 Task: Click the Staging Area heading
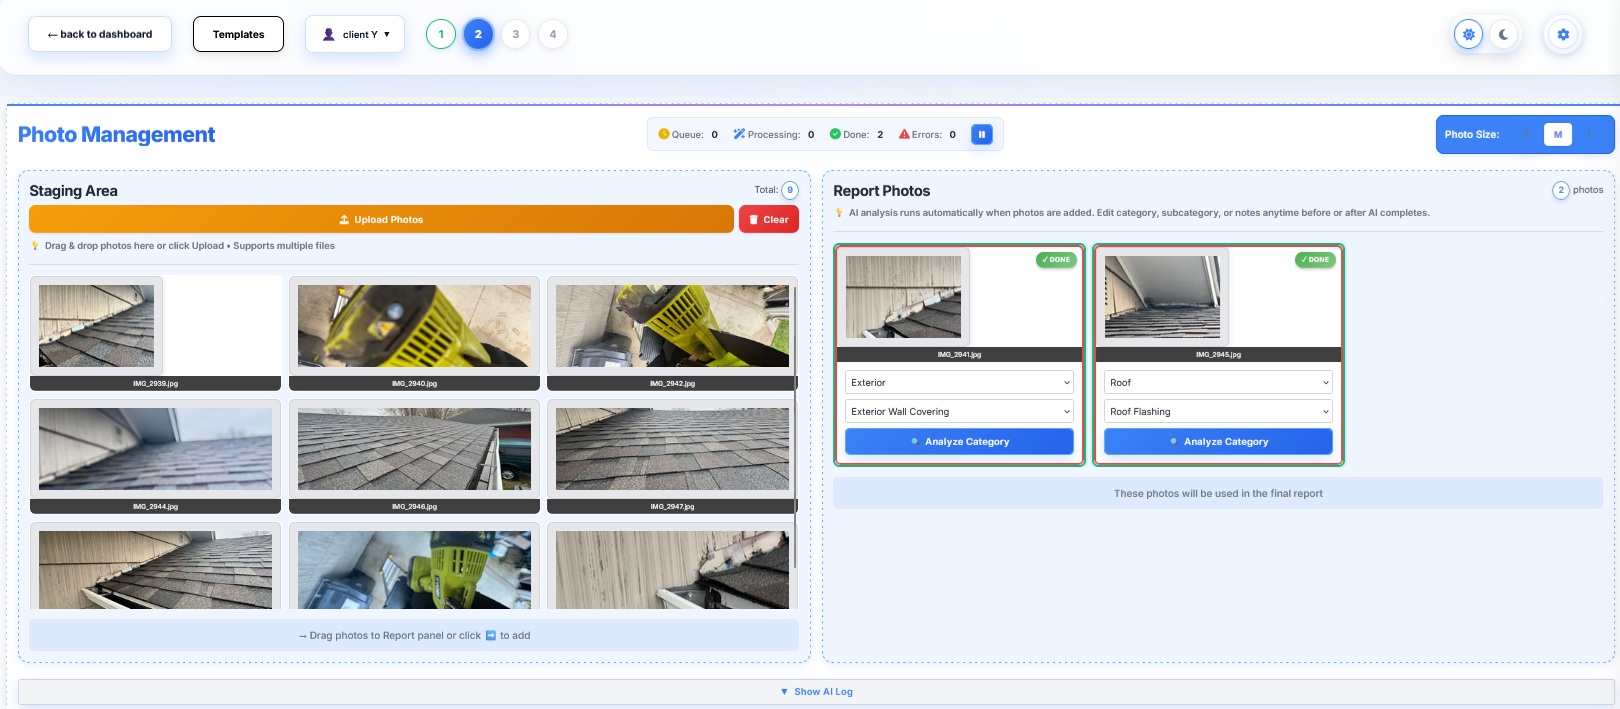click(73, 191)
